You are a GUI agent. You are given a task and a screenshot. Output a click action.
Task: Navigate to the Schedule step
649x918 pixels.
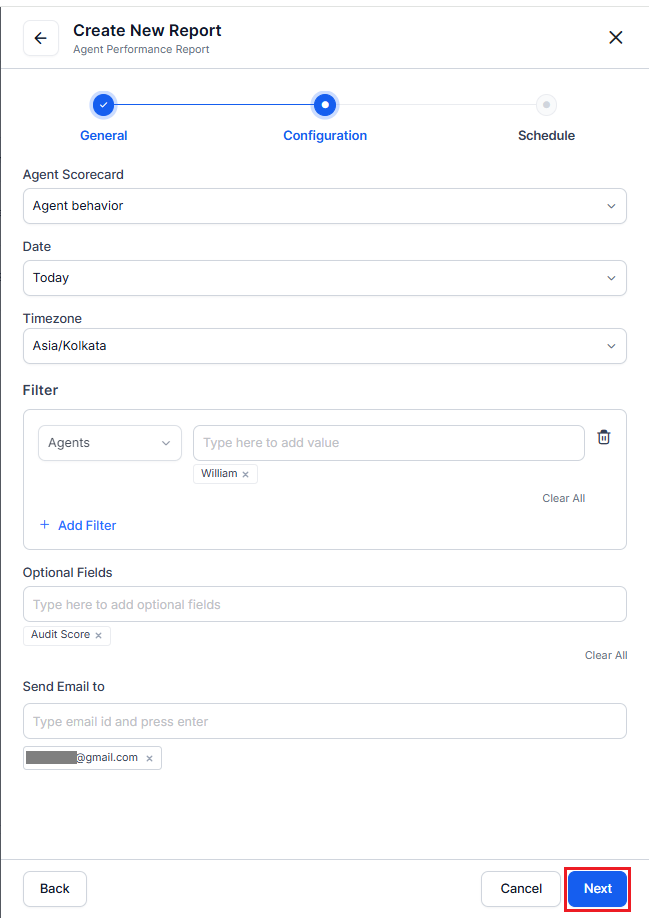click(546, 104)
